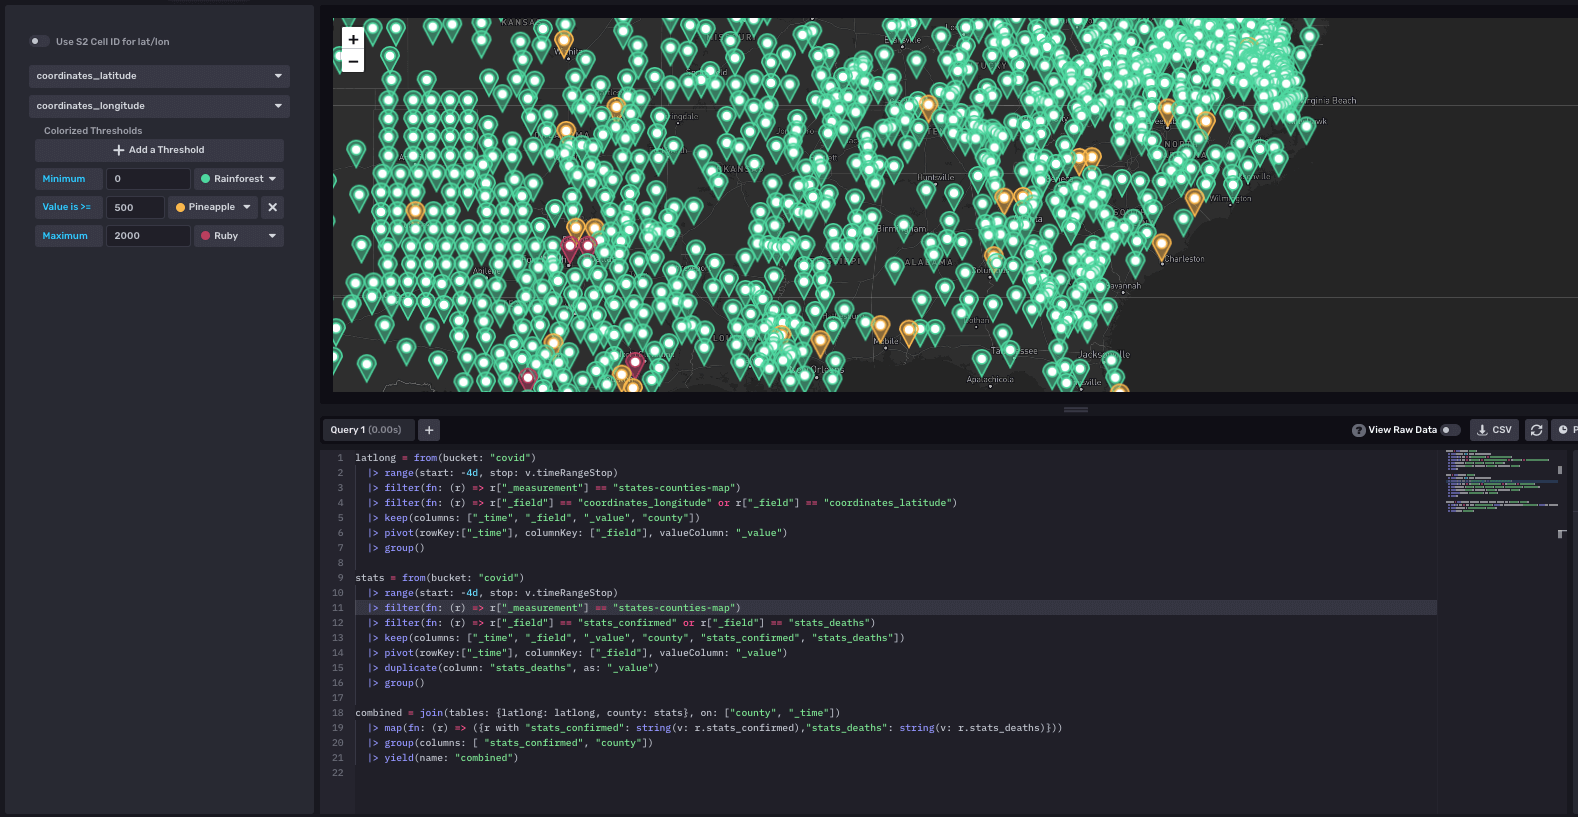The height and width of the screenshot is (817, 1578).
Task: Click the refresh query icon
Action: click(x=1536, y=430)
